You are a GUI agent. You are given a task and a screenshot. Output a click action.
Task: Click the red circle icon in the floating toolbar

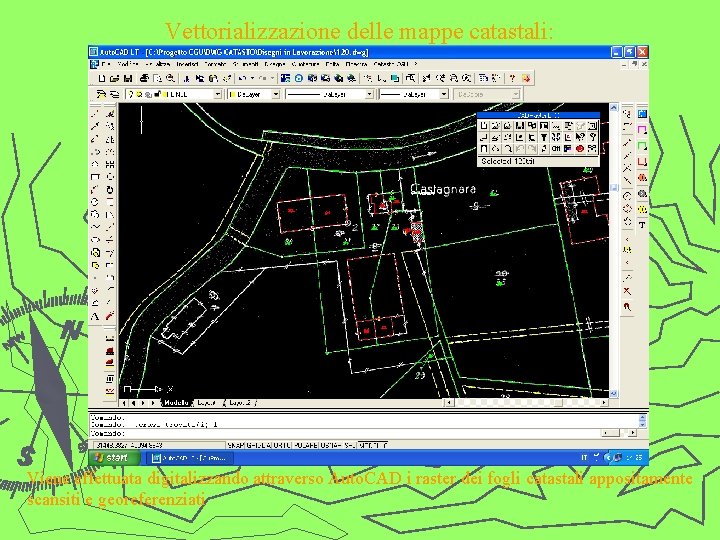click(x=579, y=149)
